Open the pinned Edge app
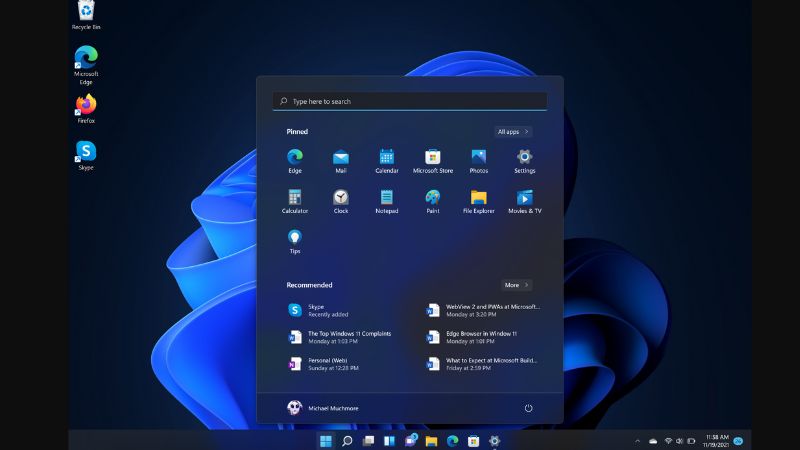The height and width of the screenshot is (450, 800). (x=295, y=161)
